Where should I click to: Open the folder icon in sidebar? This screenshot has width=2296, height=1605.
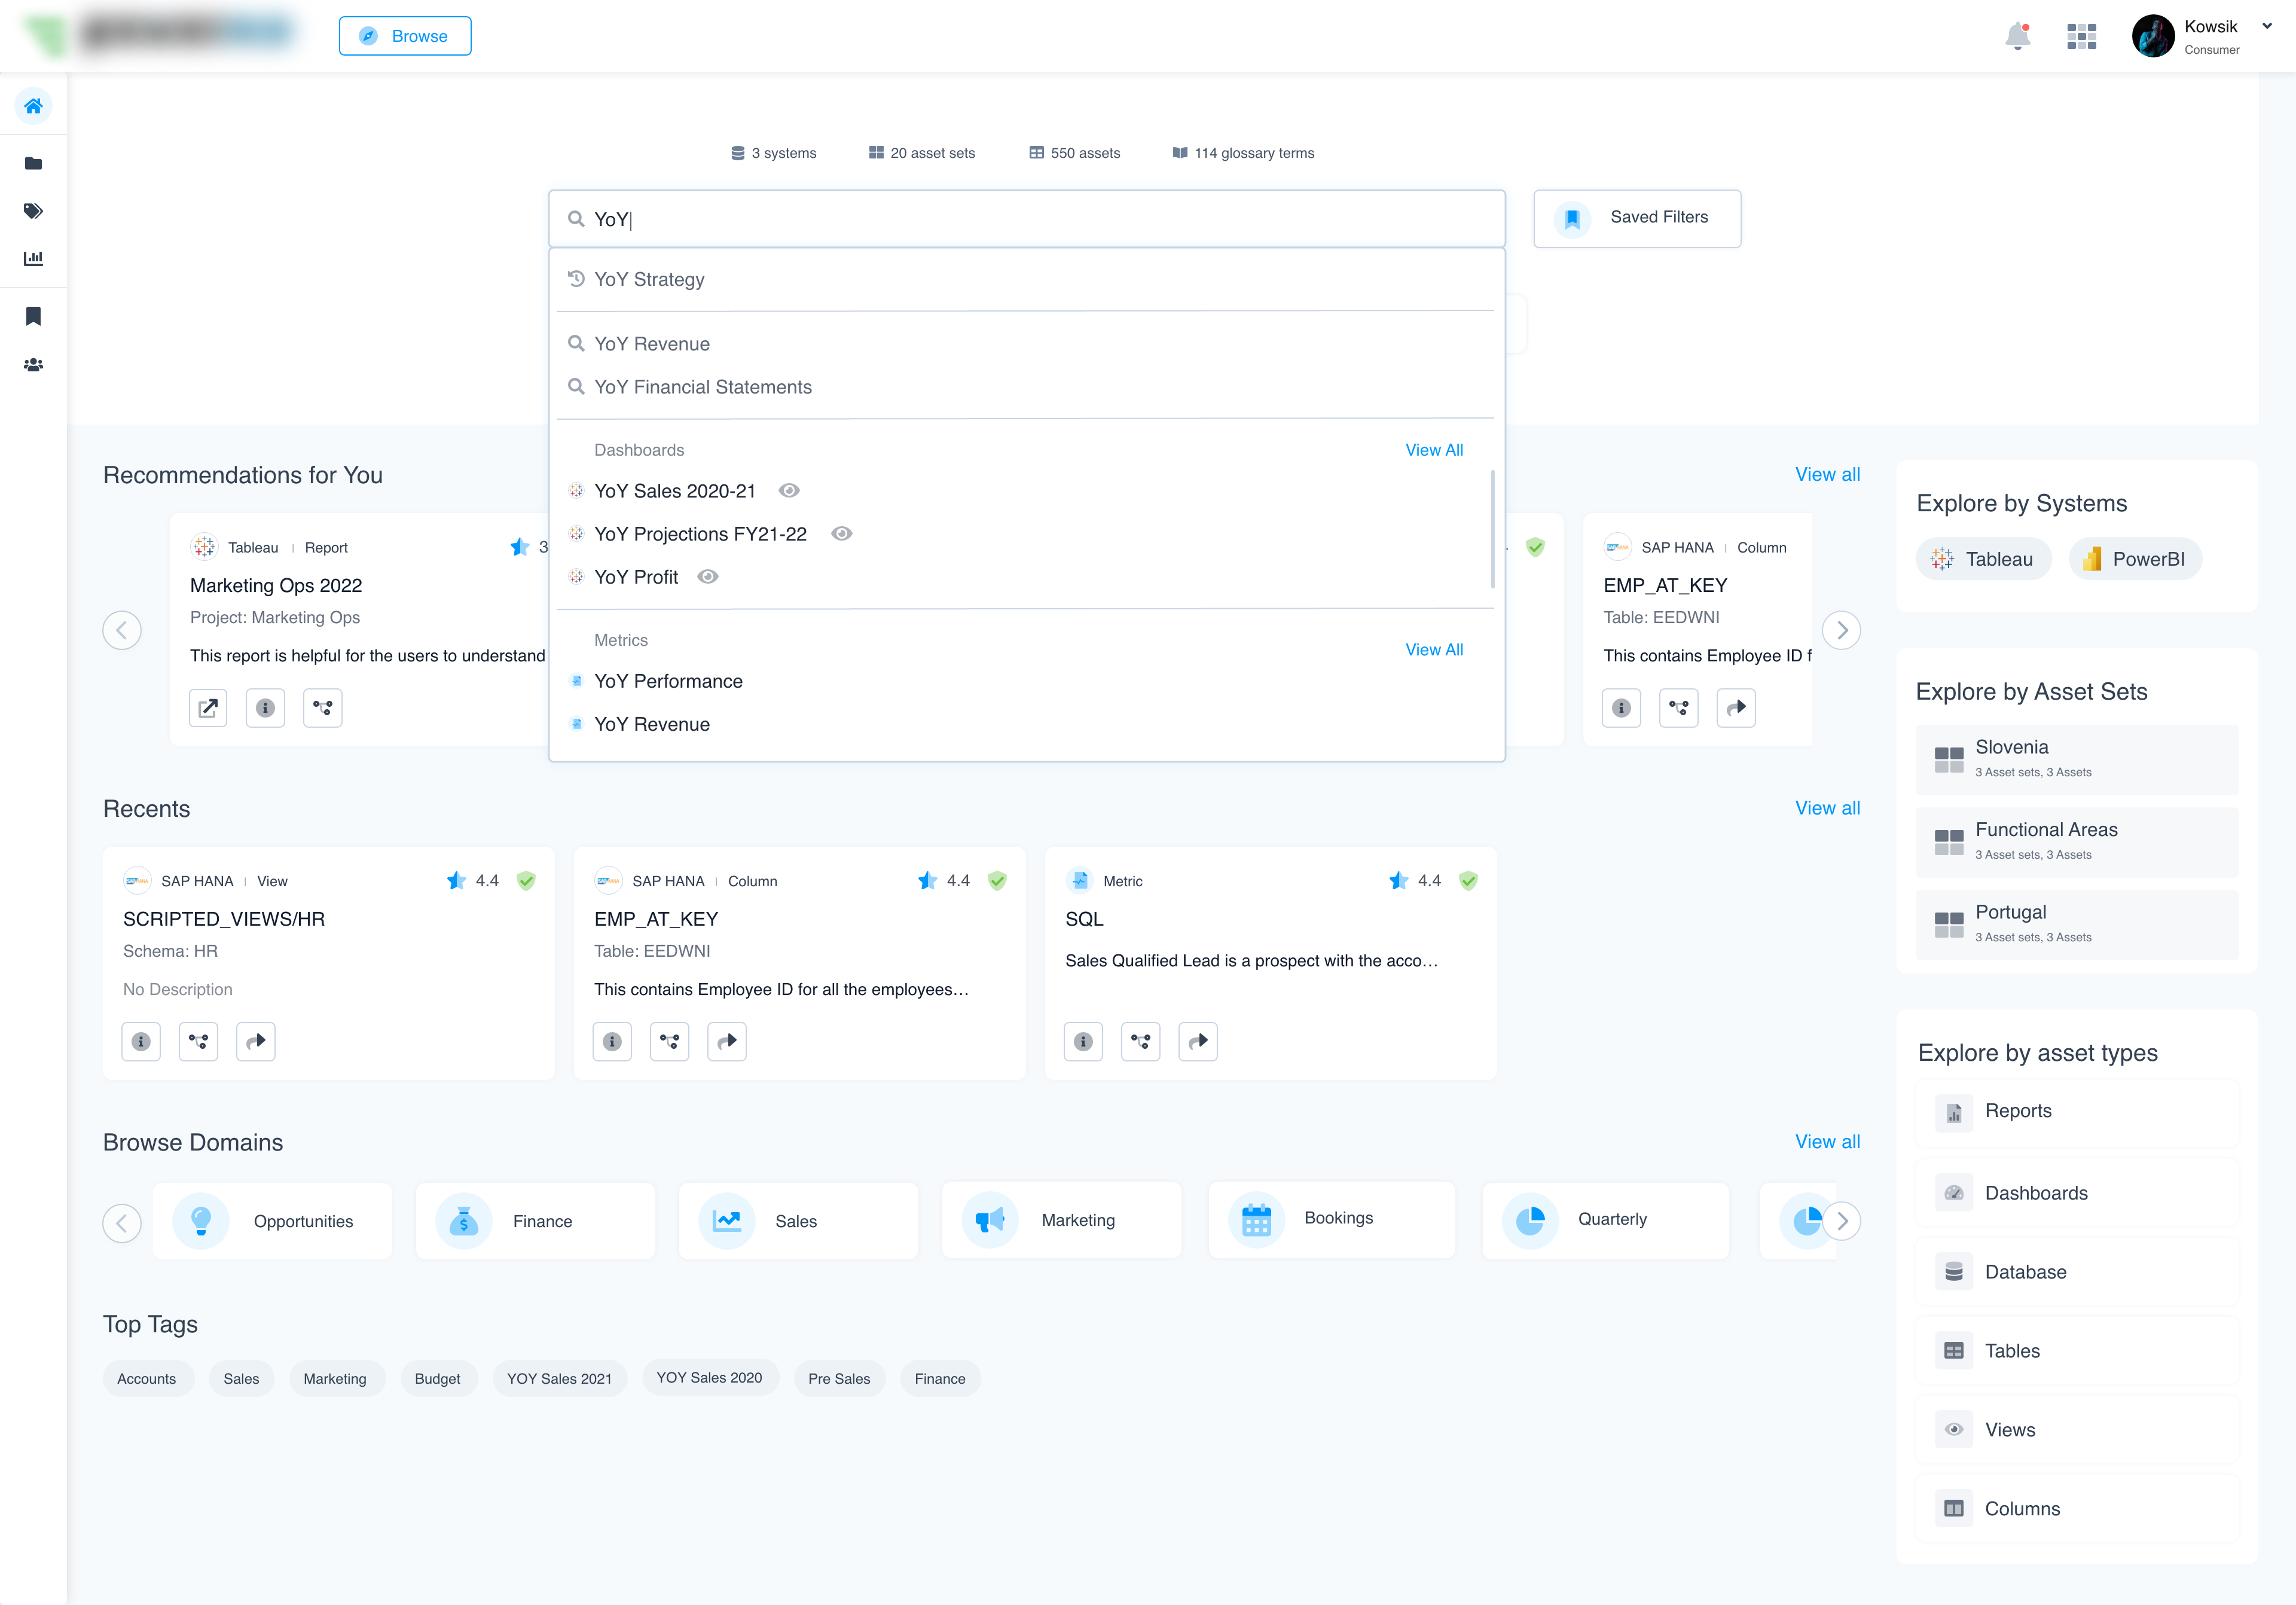click(33, 163)
